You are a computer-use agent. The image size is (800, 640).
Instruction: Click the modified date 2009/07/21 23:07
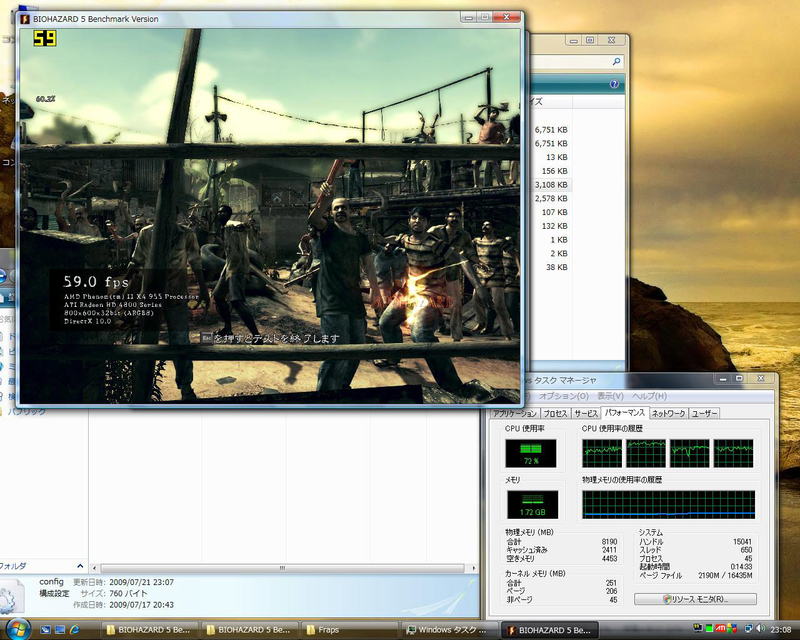141,582
